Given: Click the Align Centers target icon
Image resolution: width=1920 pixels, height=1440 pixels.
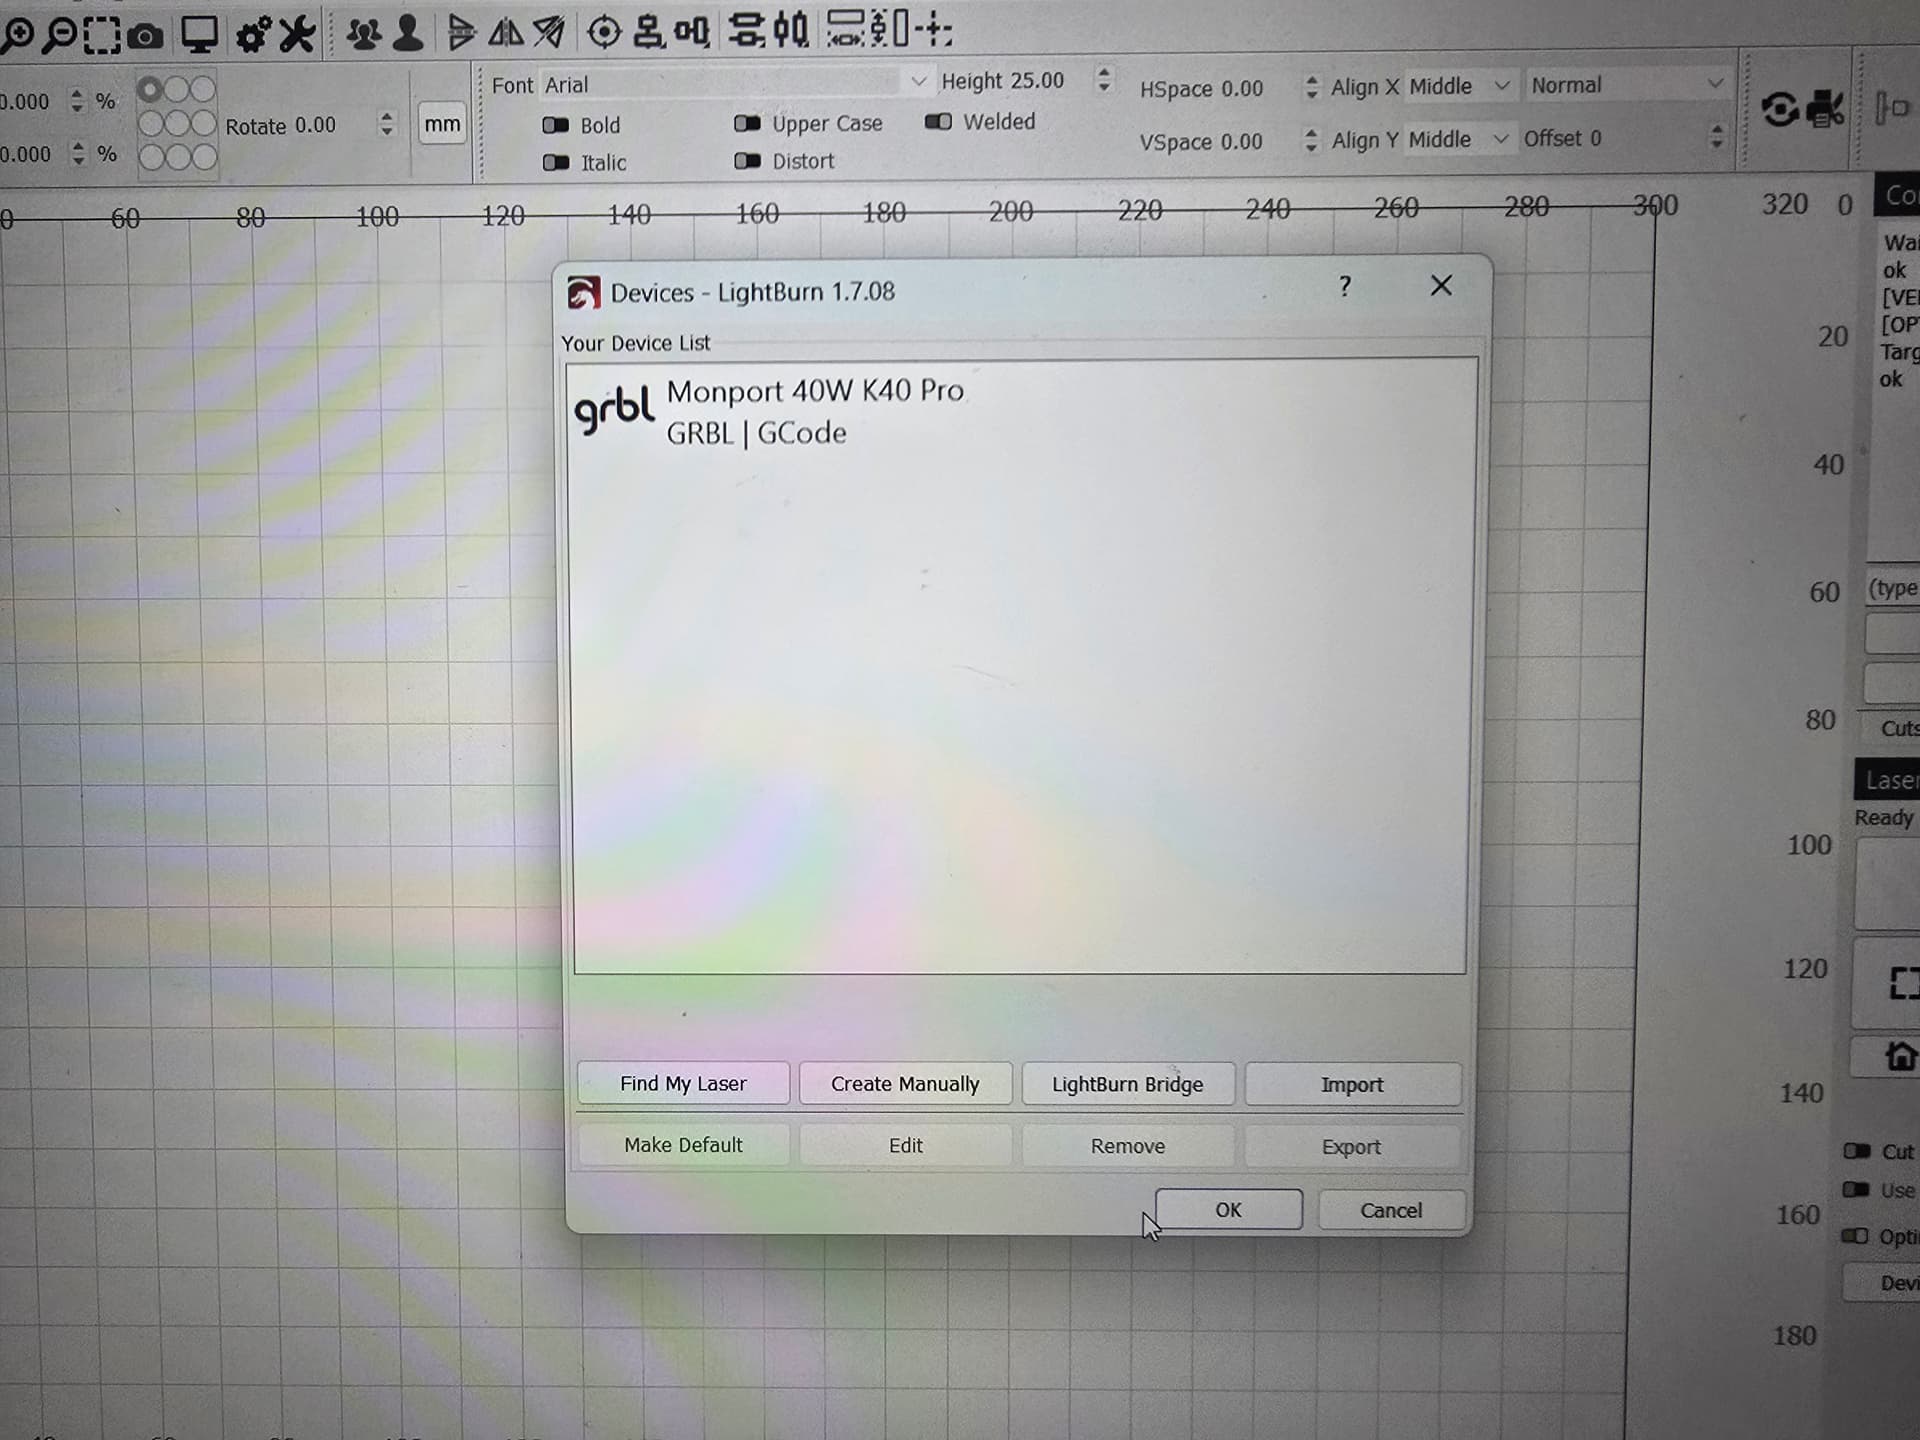Looking at the screenshot, I should [x=604, y=33].
